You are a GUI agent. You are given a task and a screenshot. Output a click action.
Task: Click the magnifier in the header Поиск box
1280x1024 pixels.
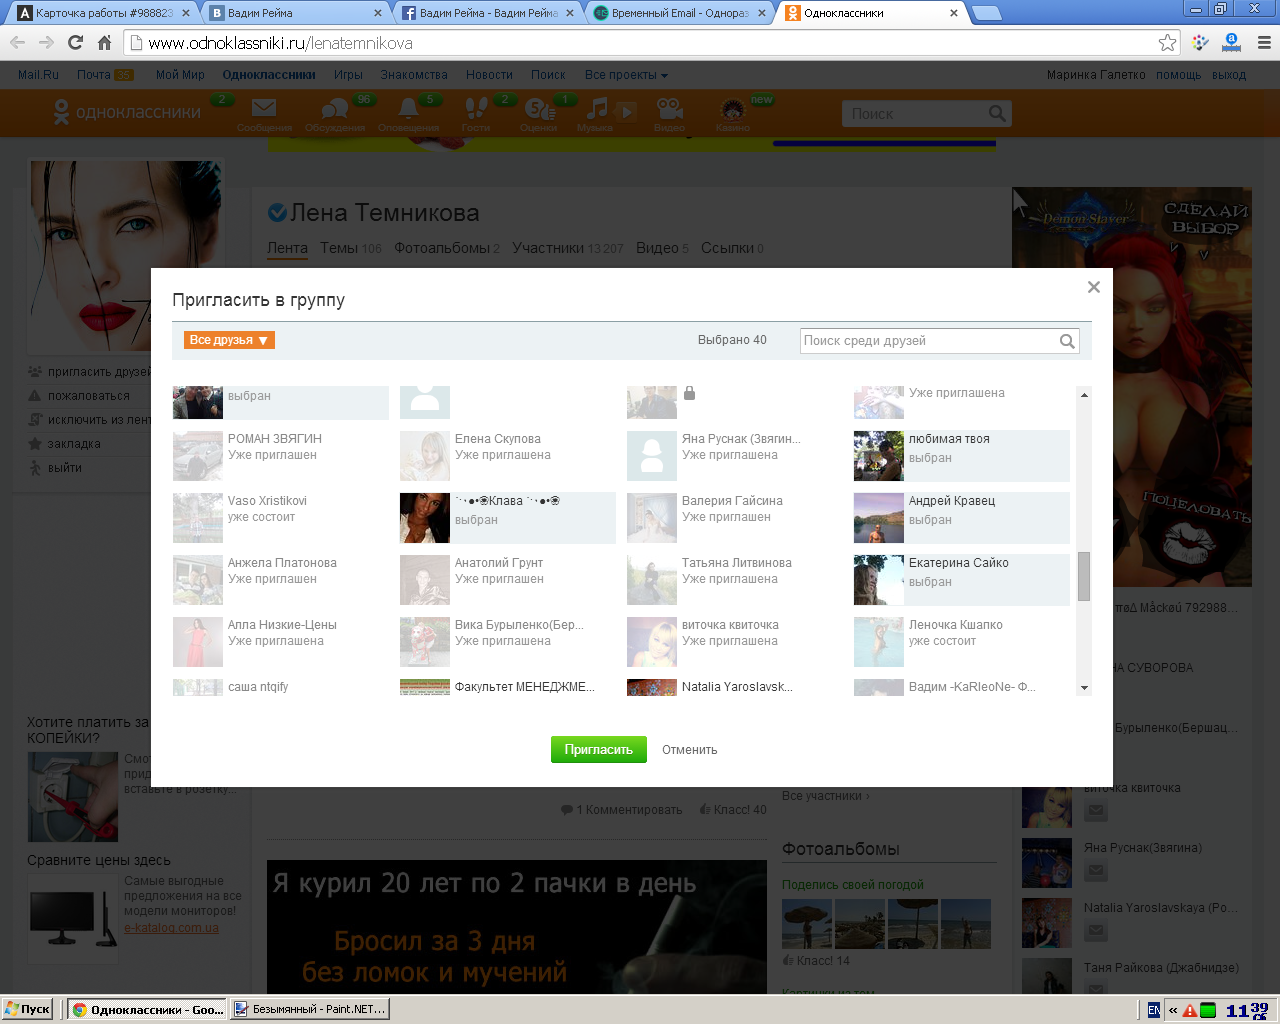coord(997,114)
